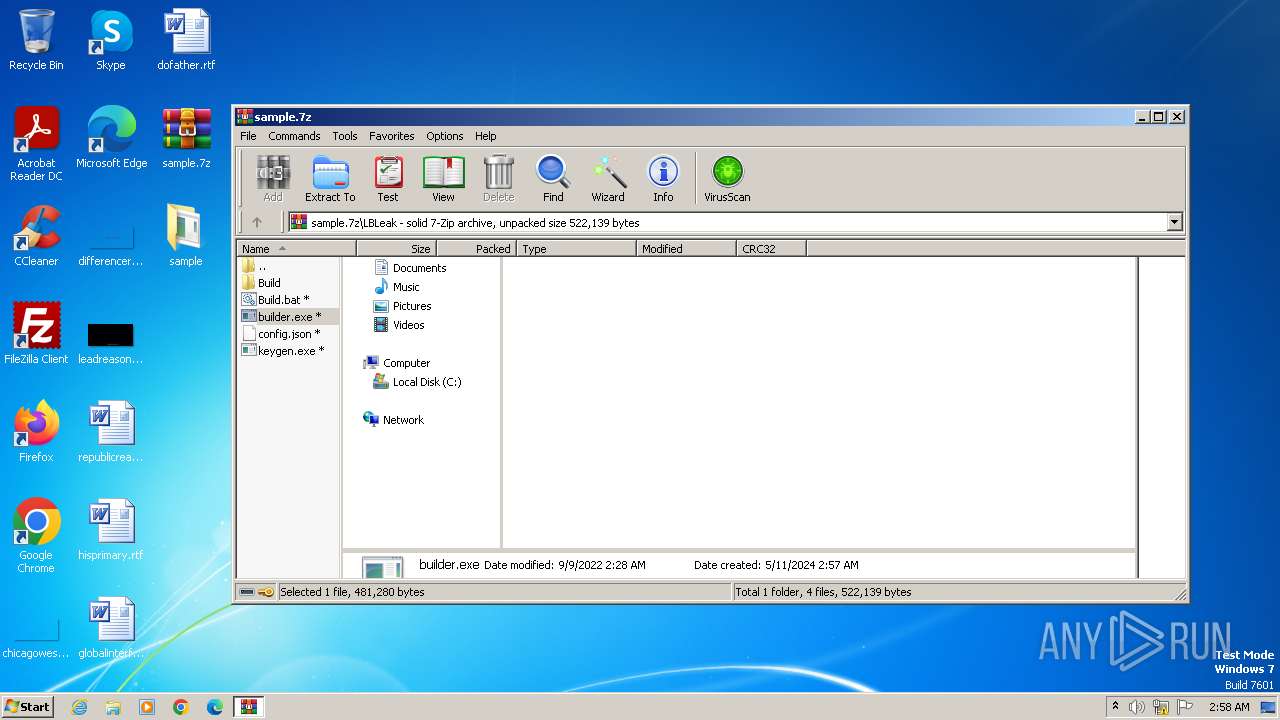Click the volume speaker tray icon
Viewport: 1280px width, 720px height.
[1137, 707]
